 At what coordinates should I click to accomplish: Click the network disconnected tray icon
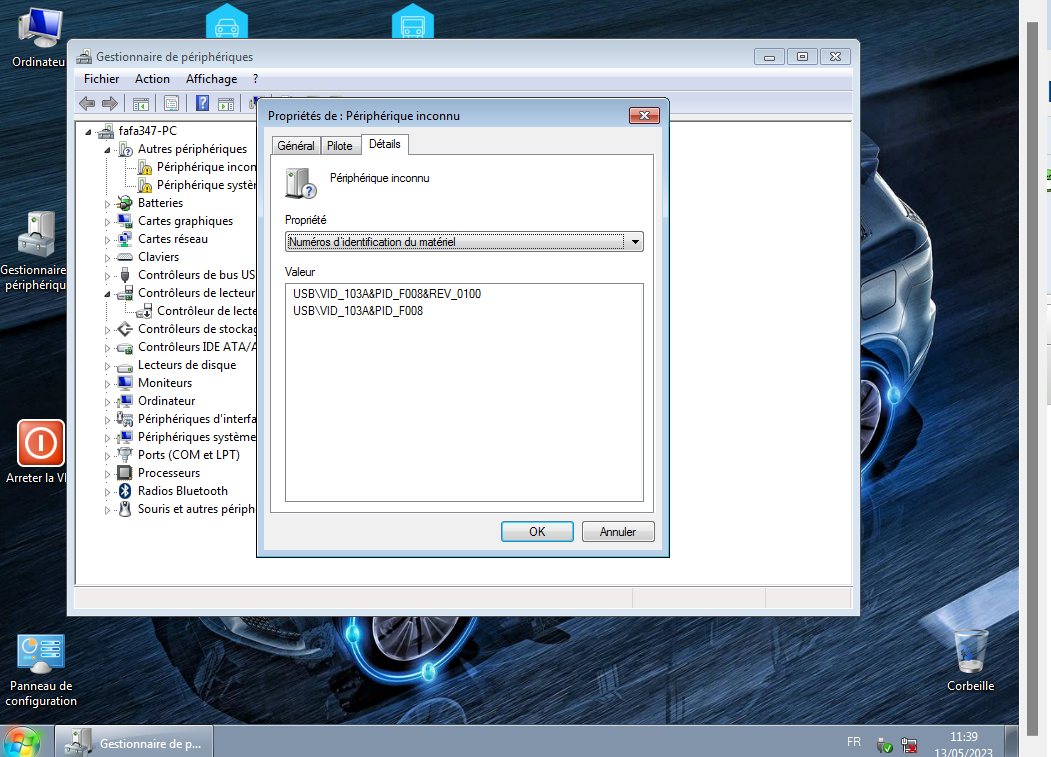click(910, 745)
